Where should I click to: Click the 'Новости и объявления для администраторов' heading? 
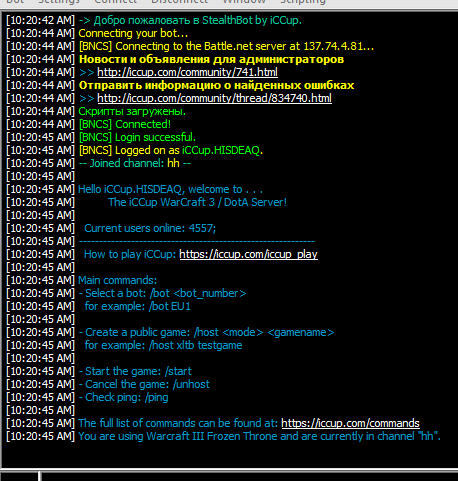[211, 59]
